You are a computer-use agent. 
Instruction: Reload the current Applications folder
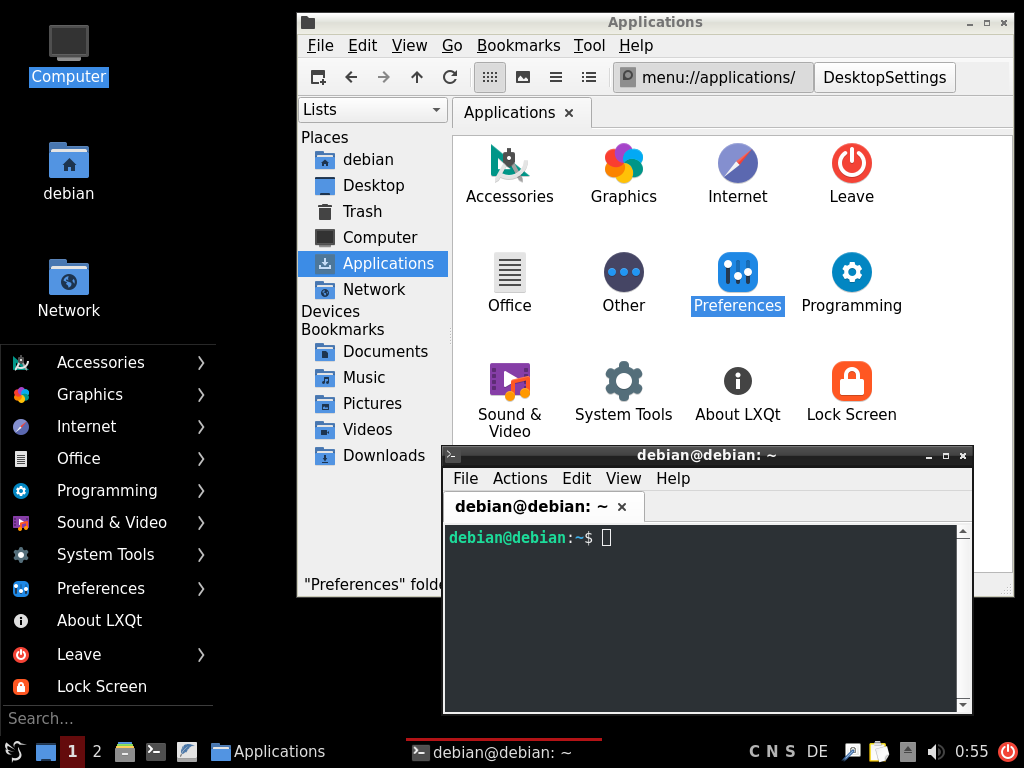pos(449,77)
